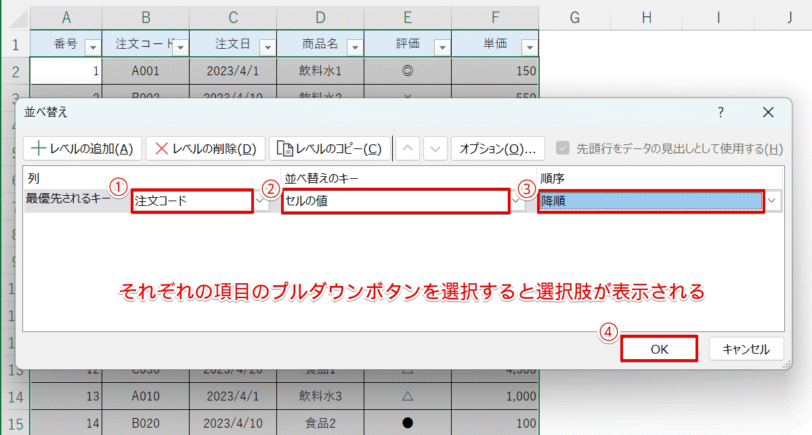Click the △ rating cell in row 14
Viewport: 812px width, 435px height.
(408, 397)
